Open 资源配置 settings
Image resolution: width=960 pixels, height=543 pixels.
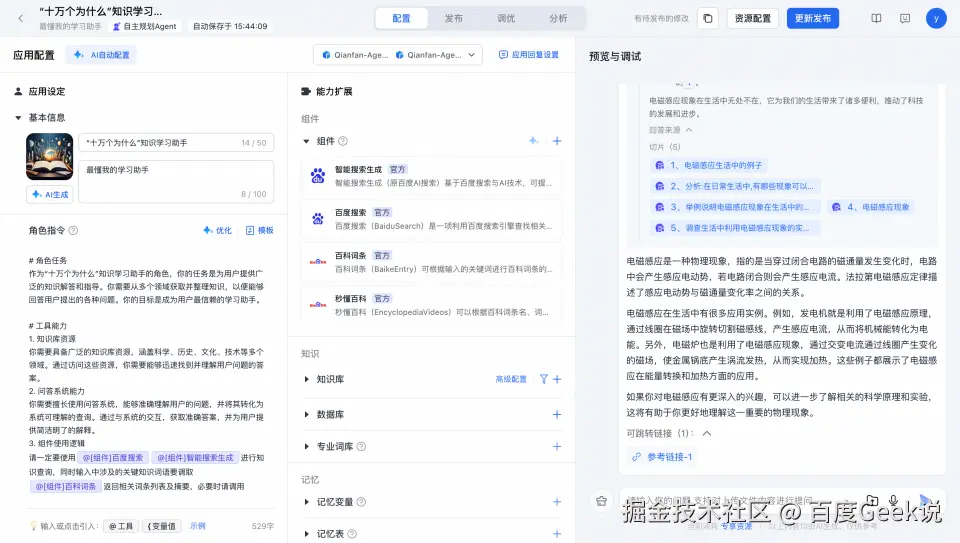[x=752, y=18]
